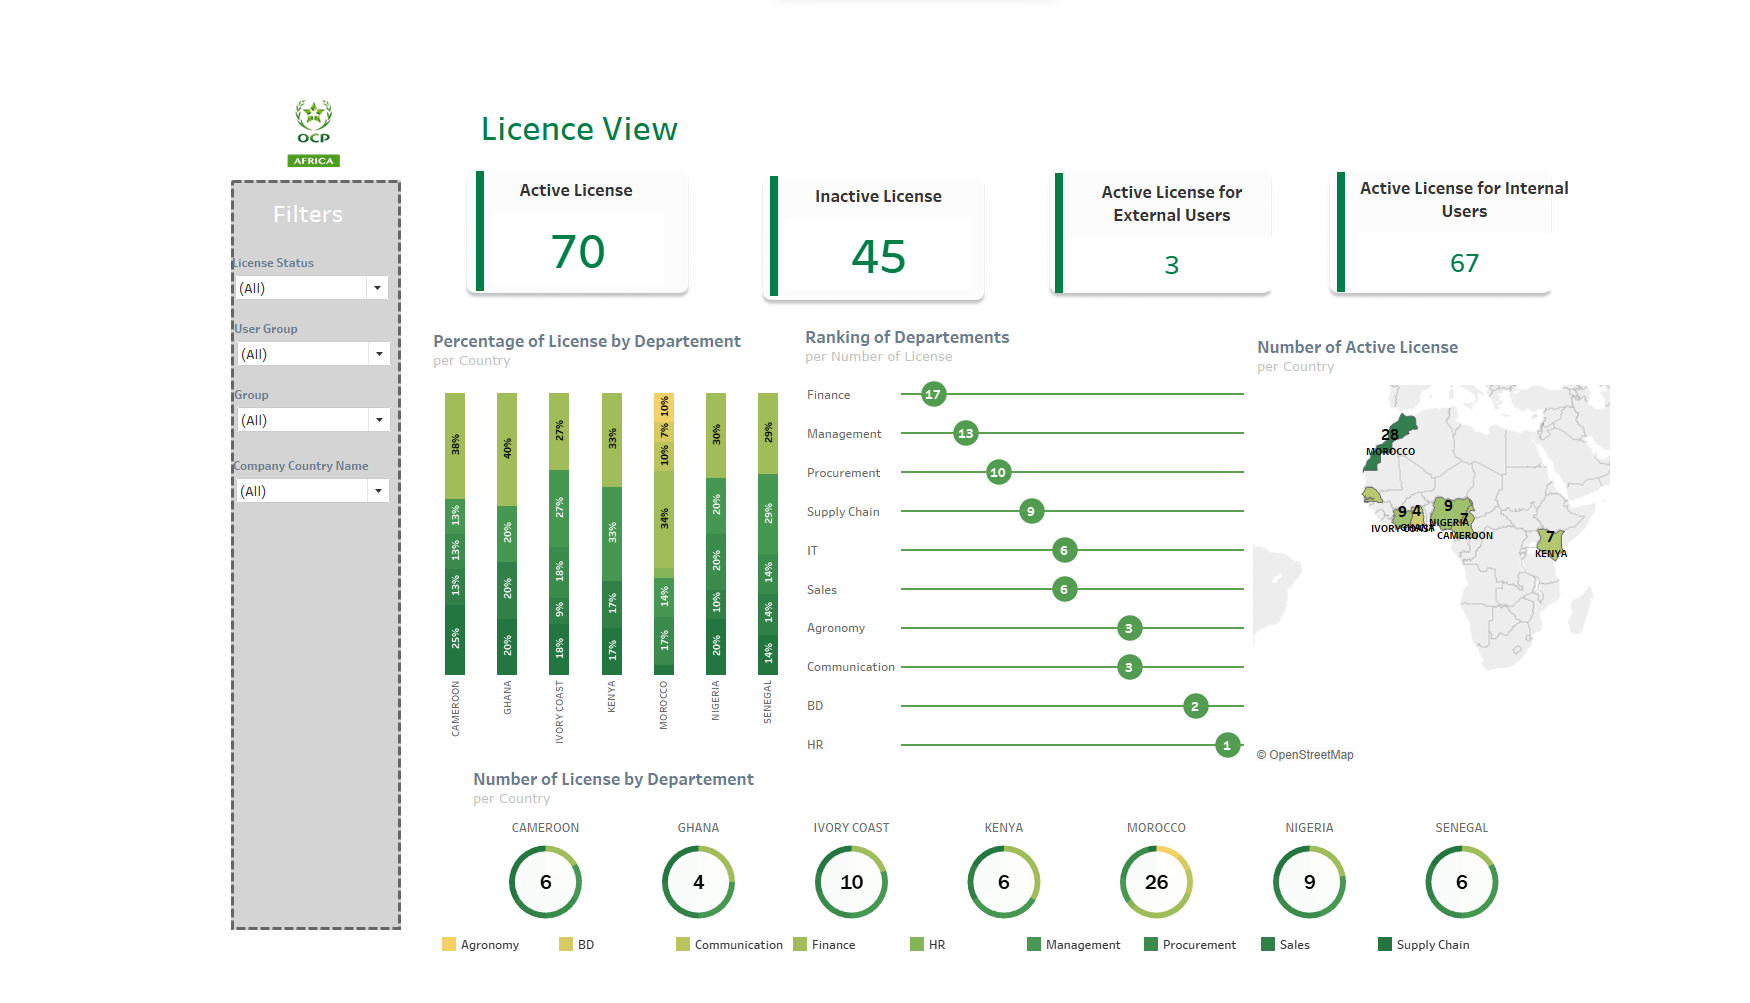
Task: Click the Agronomy legend color swatch
Action: coord(449,944)
